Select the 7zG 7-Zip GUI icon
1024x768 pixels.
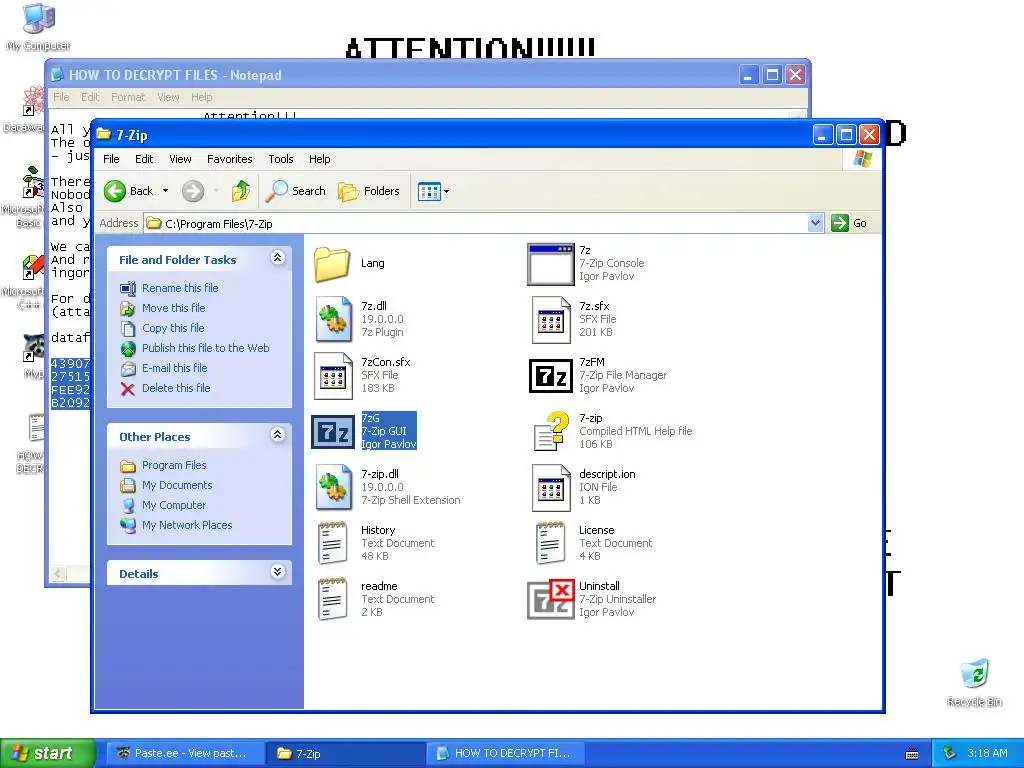coord(333,432)
